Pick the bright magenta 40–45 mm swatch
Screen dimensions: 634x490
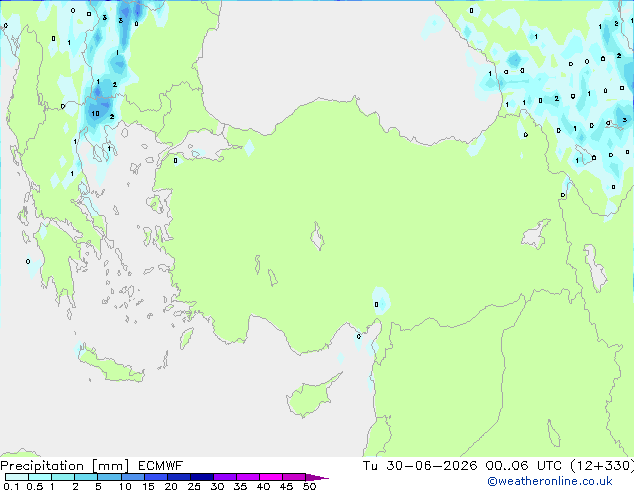(x=271, y=477)
